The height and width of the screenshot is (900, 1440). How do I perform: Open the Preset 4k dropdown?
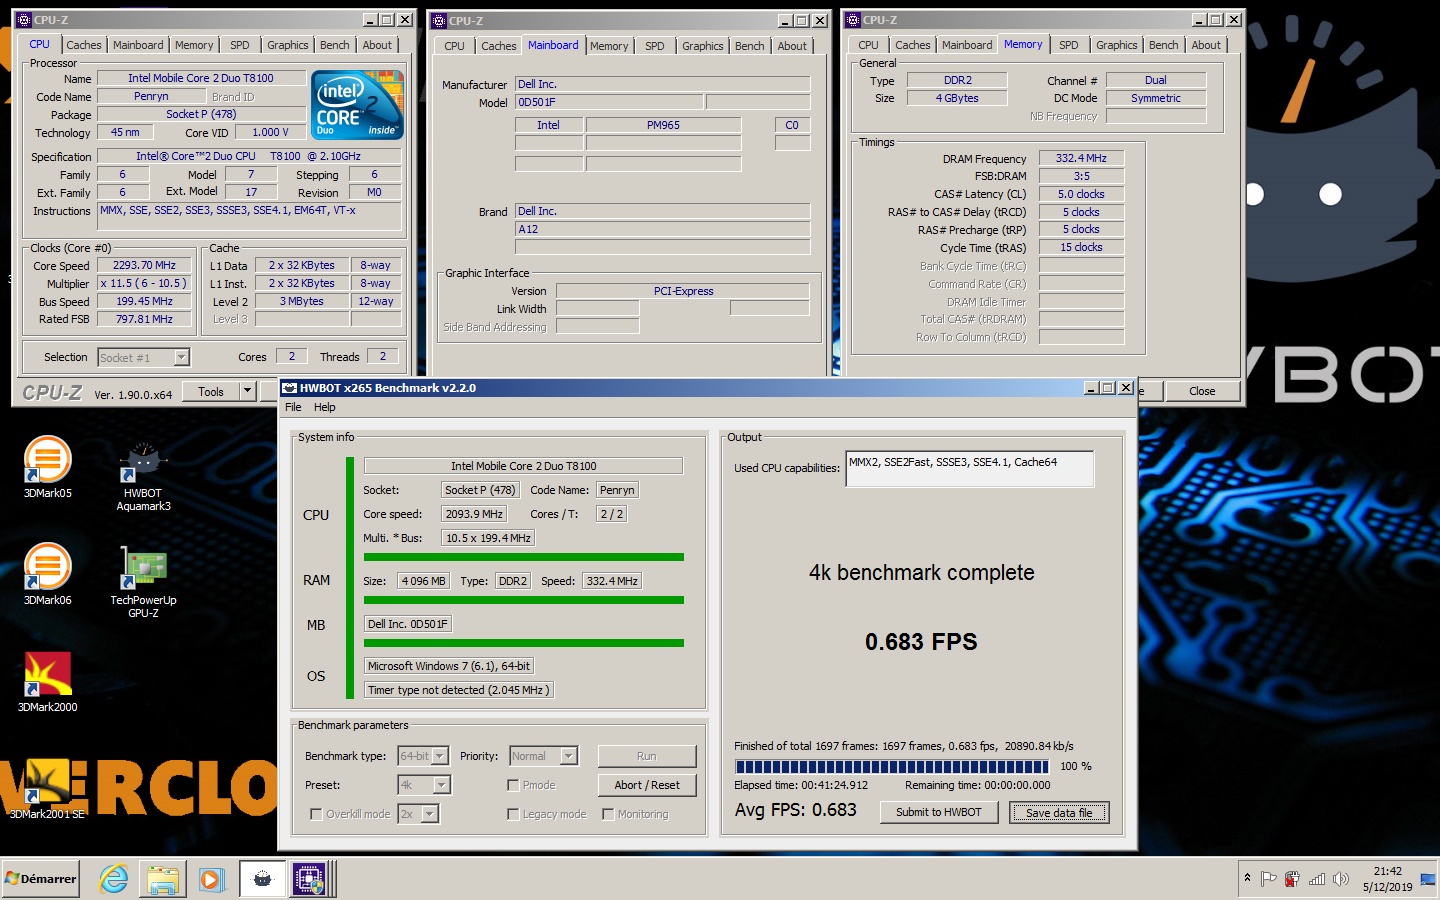pos(441,785)
